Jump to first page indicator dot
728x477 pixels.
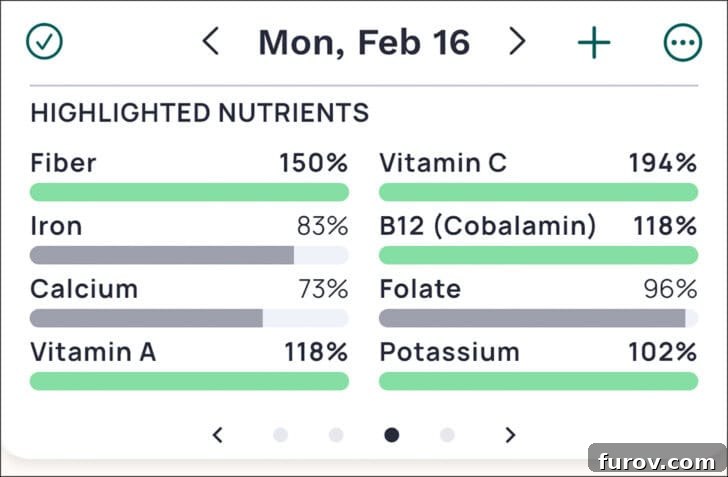[x=280, y=435]
